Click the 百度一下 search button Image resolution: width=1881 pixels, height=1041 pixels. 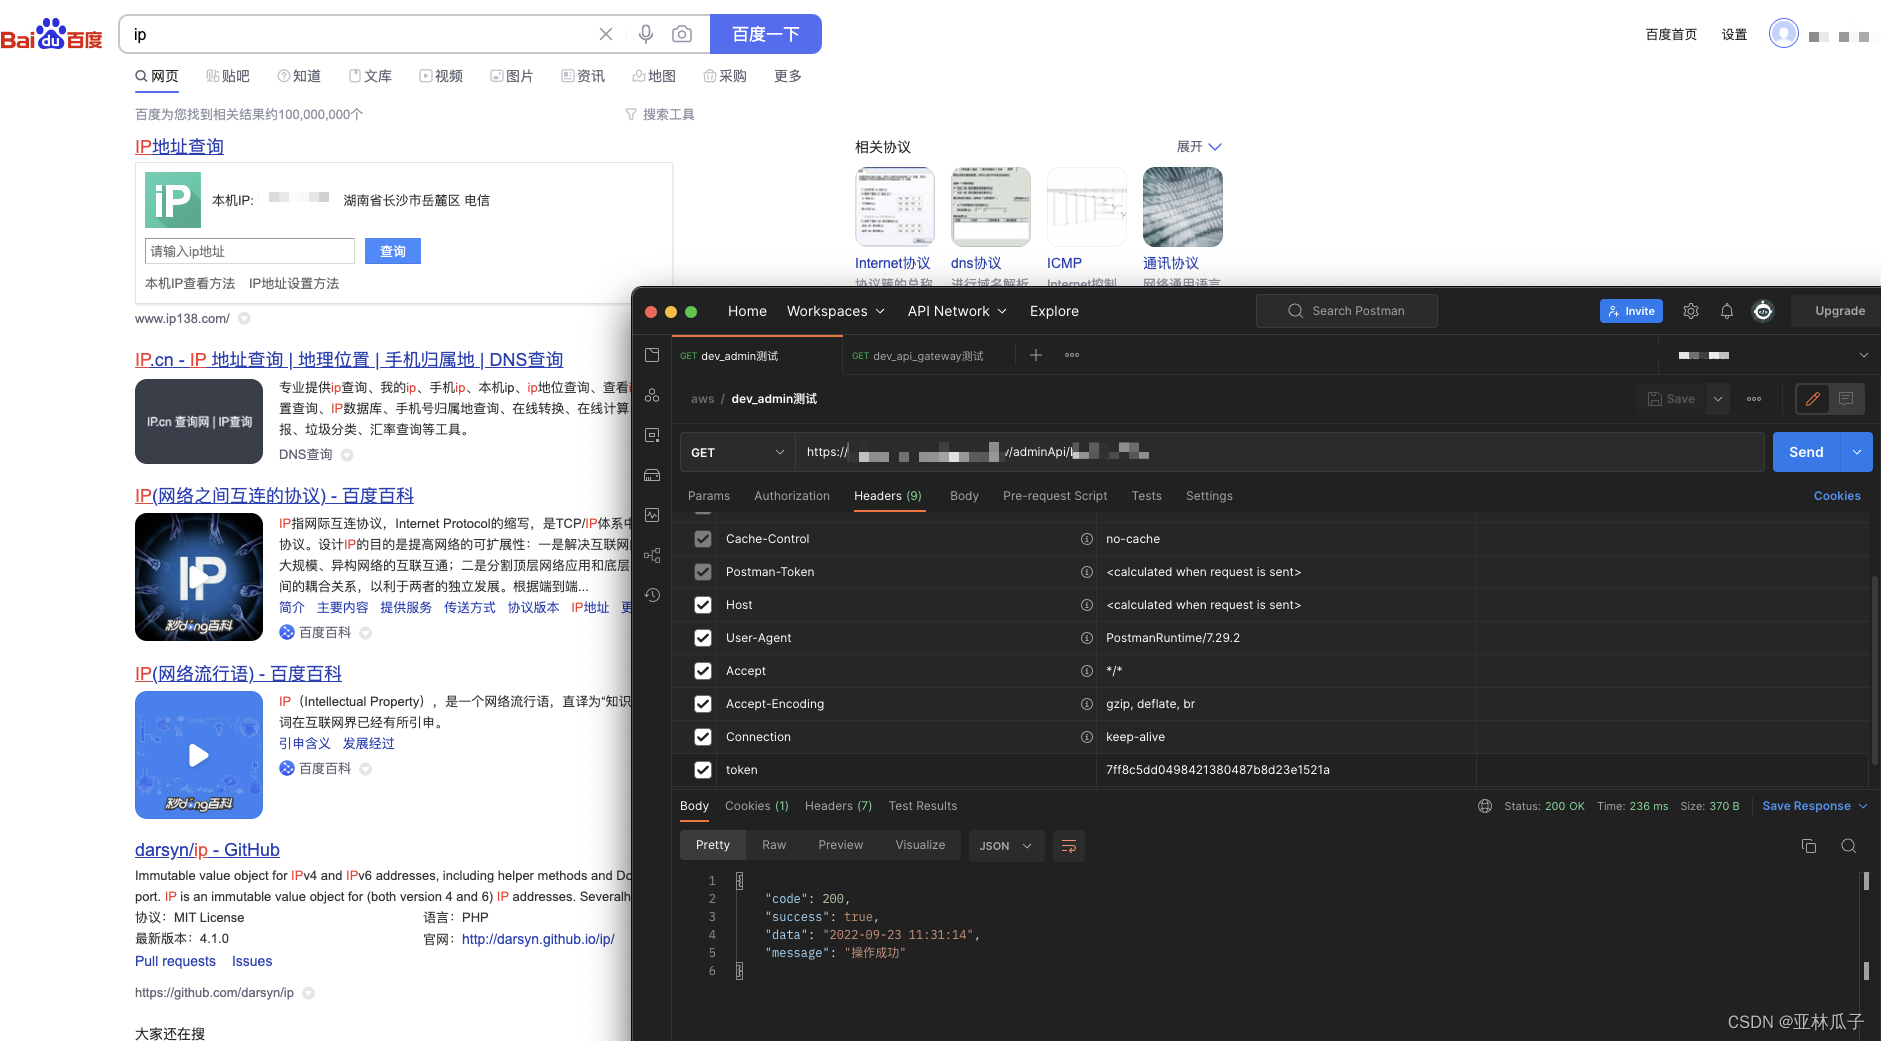coord(766,33)
